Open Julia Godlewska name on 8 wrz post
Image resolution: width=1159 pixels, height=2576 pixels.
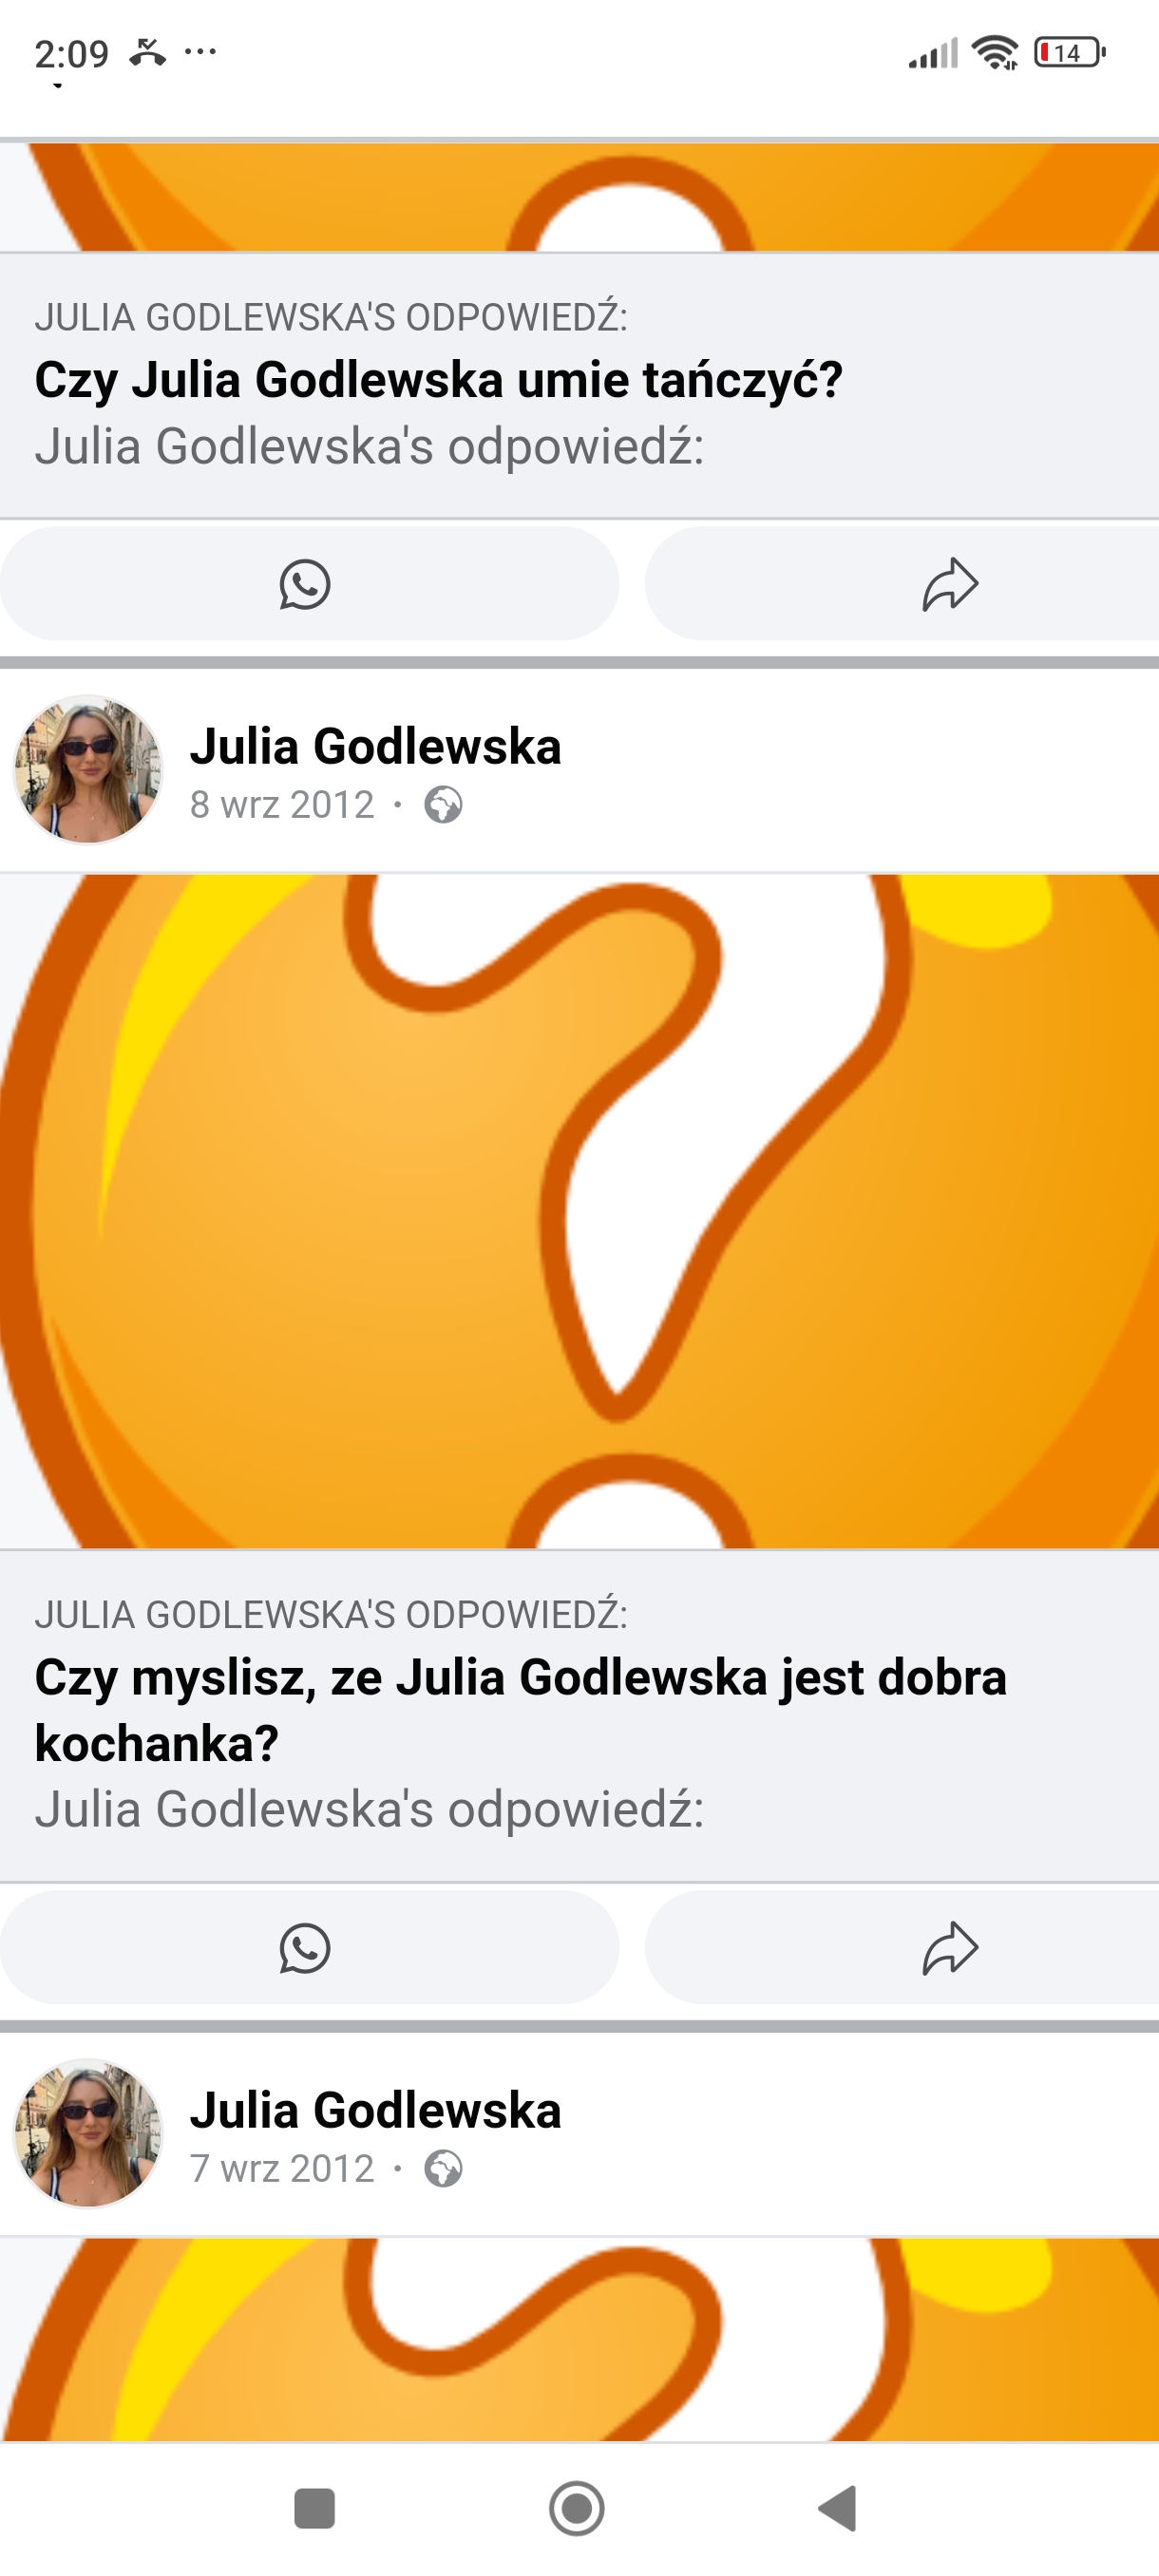[376, 746]
